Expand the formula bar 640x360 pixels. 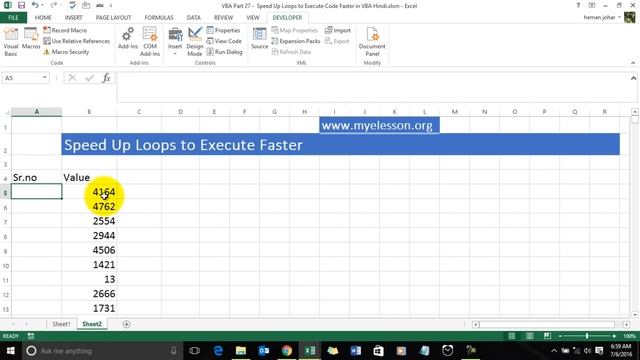pos(633,78)
